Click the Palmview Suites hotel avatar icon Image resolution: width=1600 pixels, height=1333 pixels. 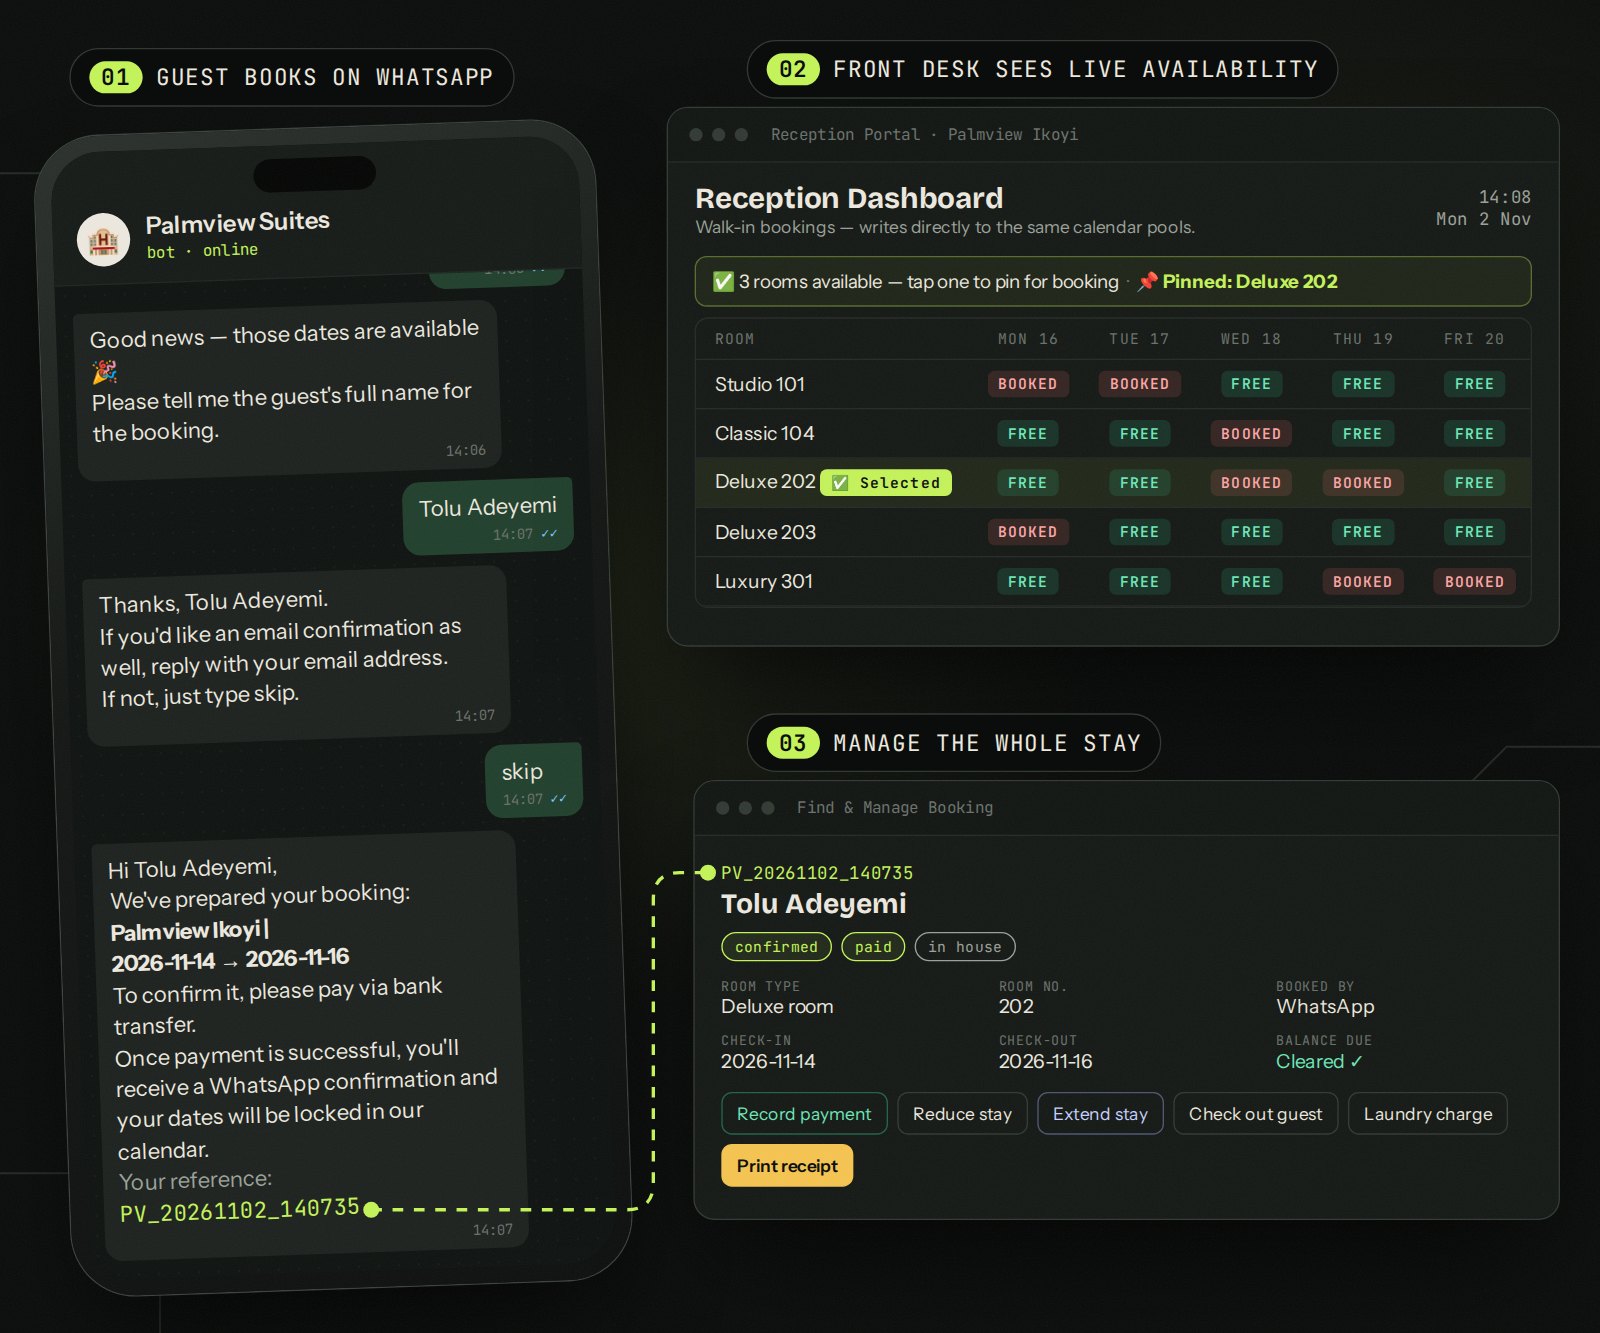(x=104, y=240)
